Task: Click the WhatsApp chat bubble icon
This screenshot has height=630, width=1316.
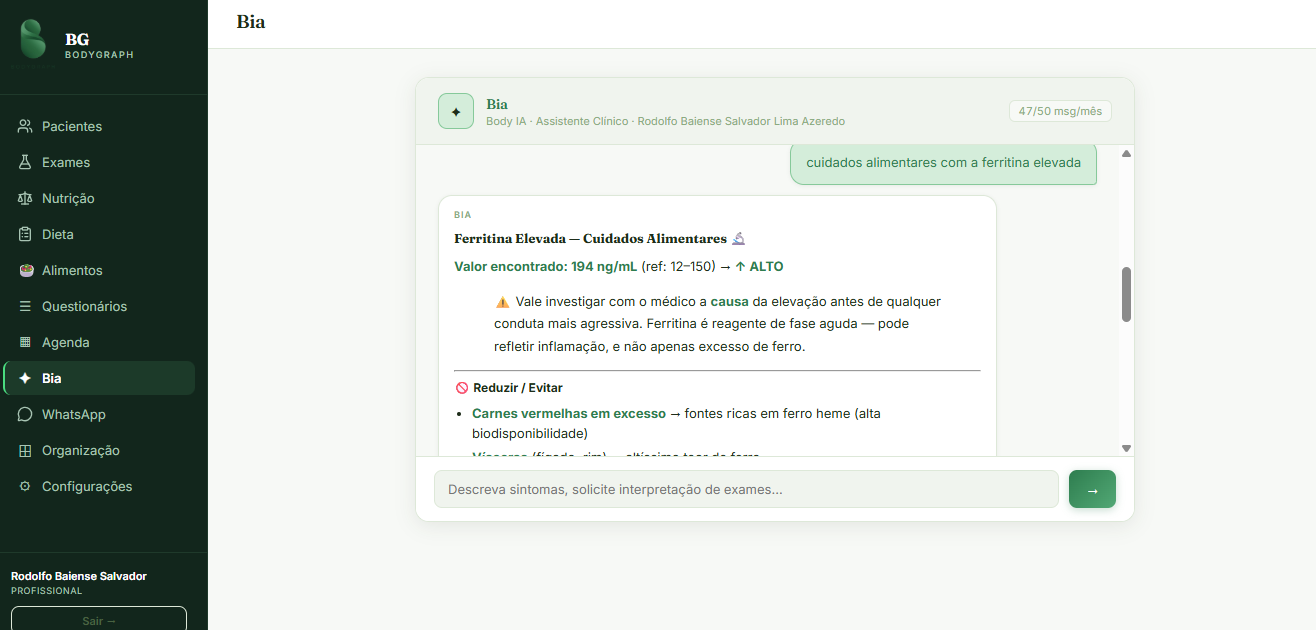Action: click(25, 414)
